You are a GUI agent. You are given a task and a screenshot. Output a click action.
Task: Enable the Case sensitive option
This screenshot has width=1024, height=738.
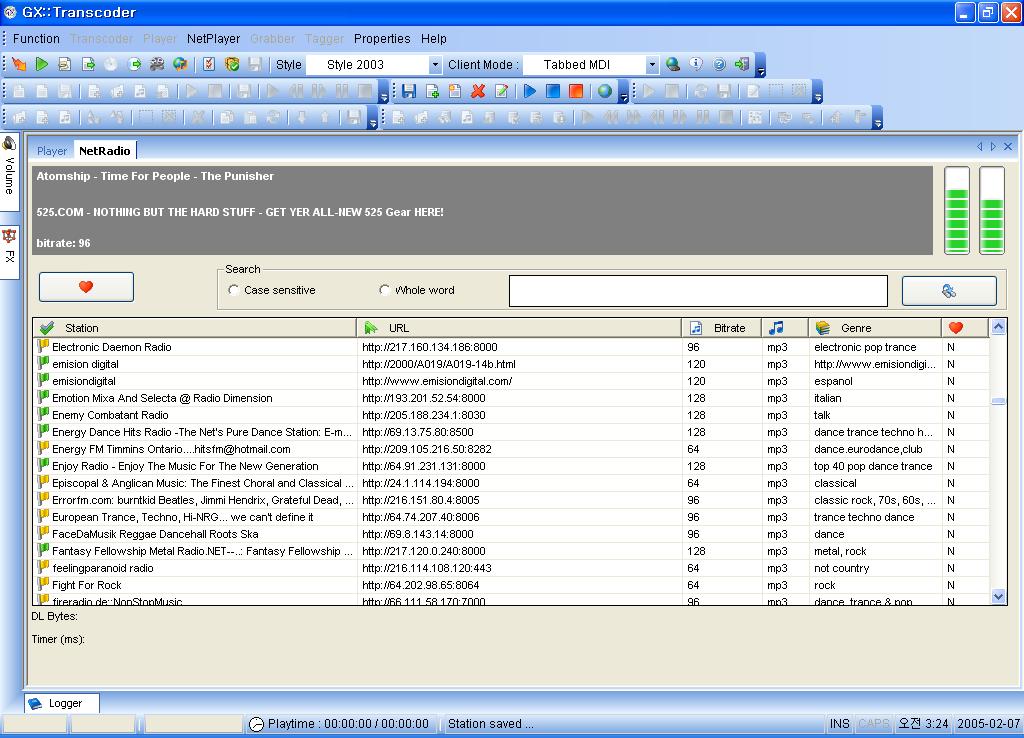click(234, 291)
